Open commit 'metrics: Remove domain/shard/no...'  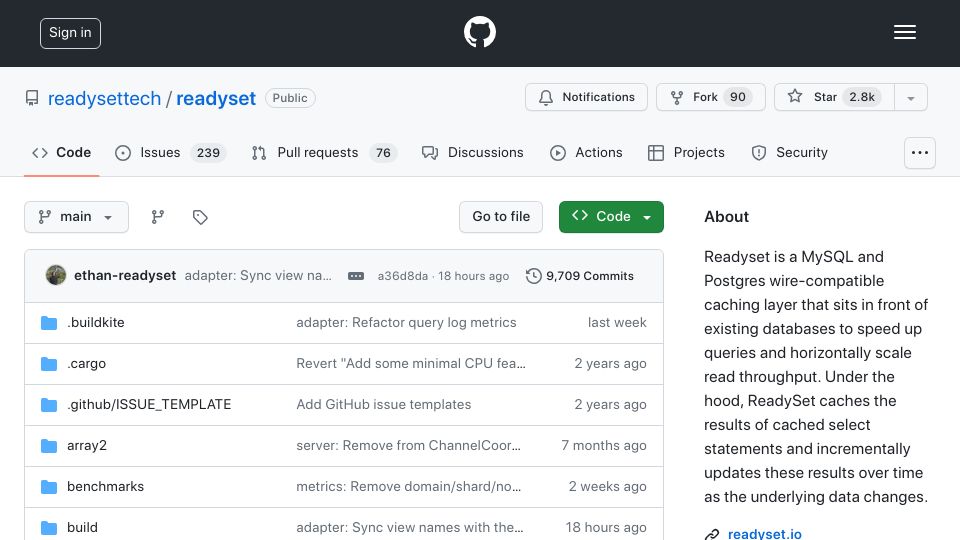tap(409, 487)
